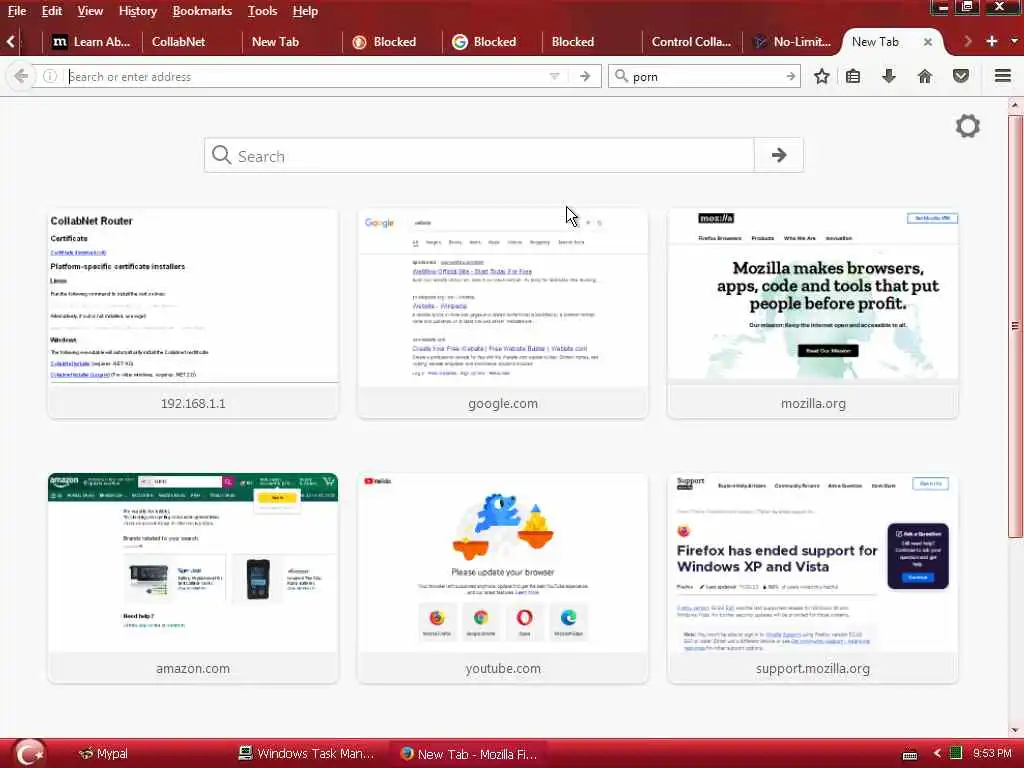Open the list all tabs dropdown
The width and height of the screenshot is (1024, 768).
pos(1014,41)
